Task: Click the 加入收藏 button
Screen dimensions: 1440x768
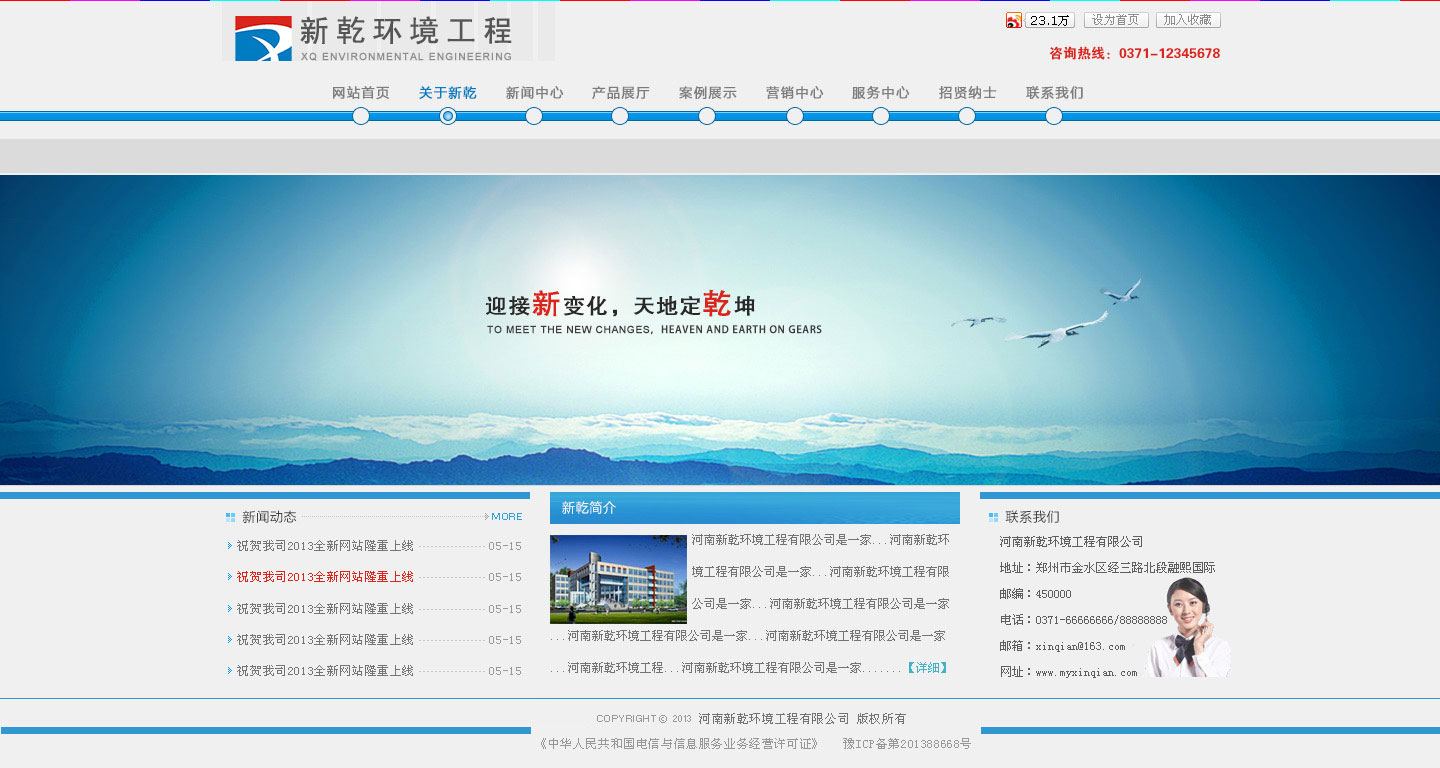Action: coord(1188,20)
